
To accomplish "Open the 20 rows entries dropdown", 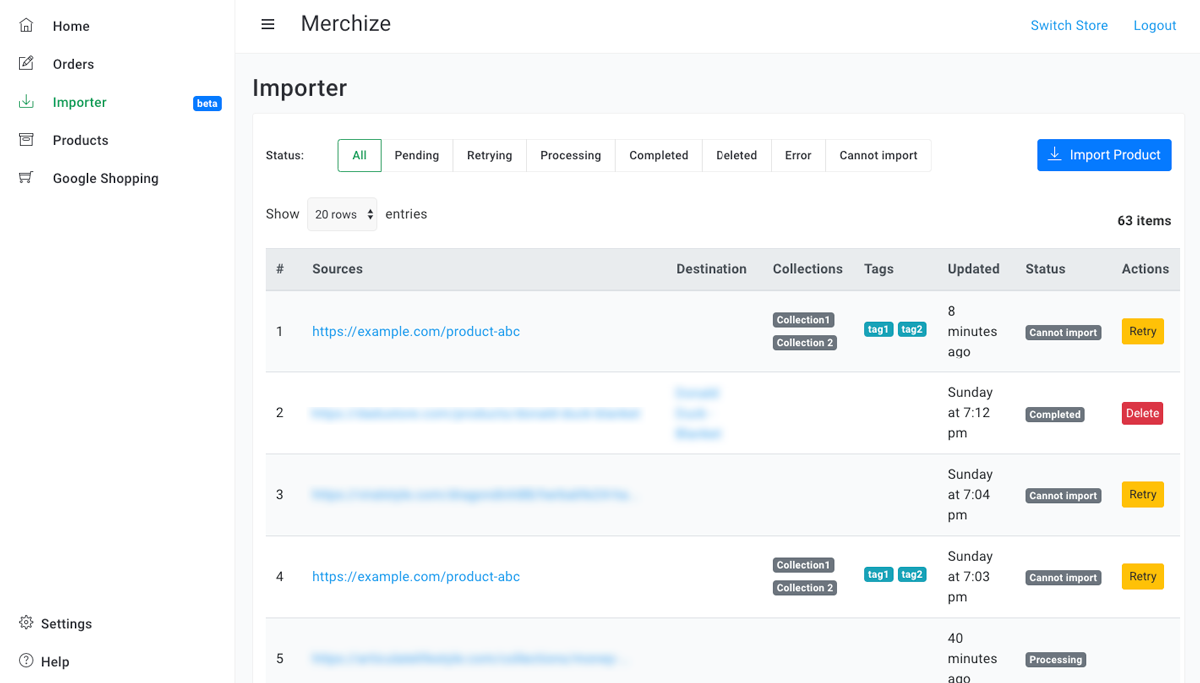I will click(342, 214).
